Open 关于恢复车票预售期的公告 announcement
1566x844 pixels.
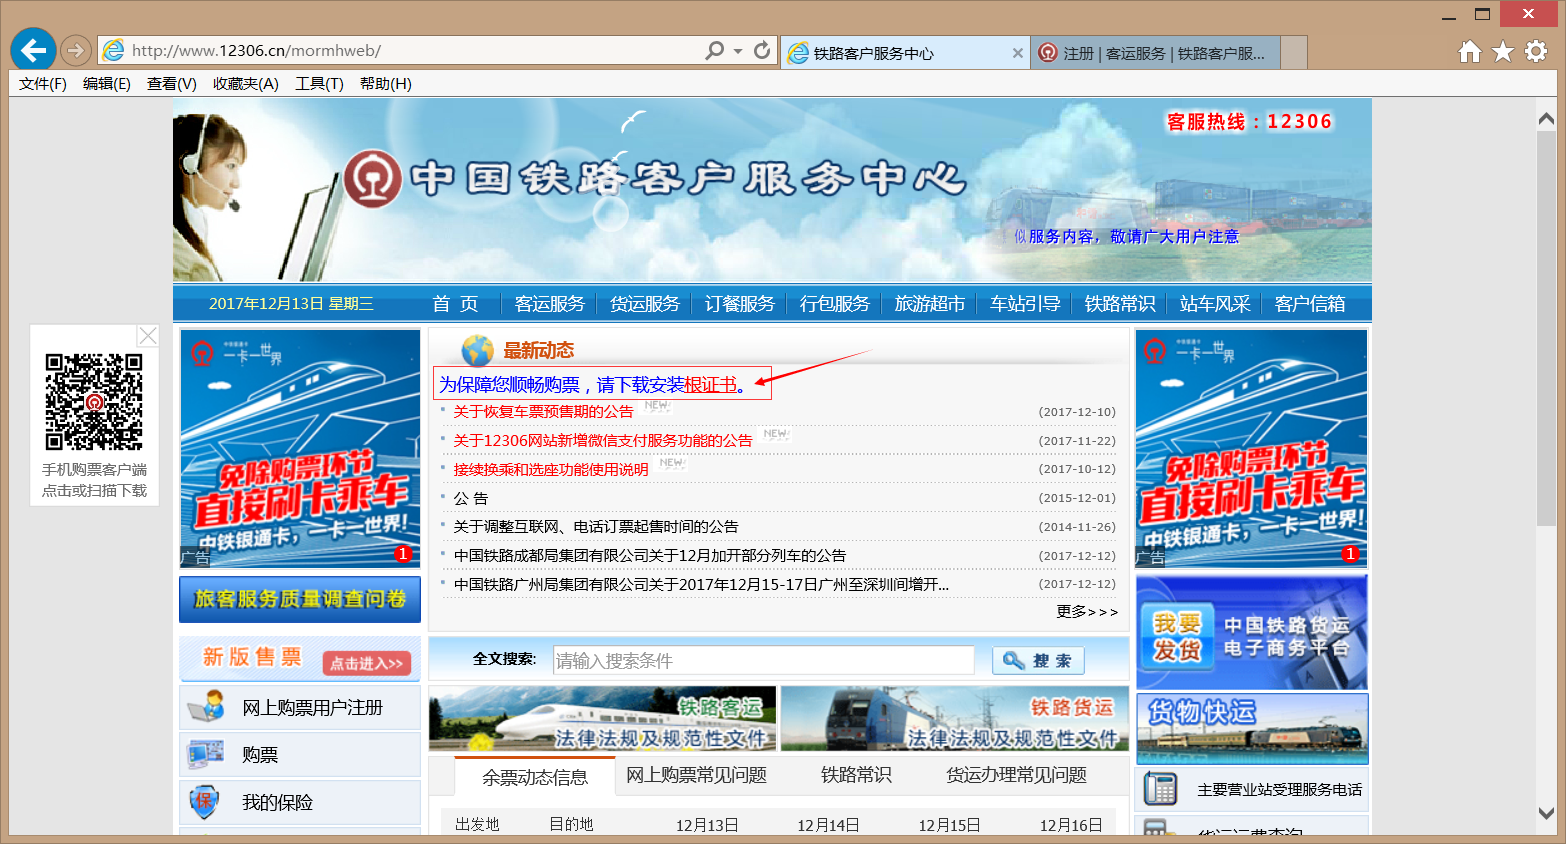(543, 412)
